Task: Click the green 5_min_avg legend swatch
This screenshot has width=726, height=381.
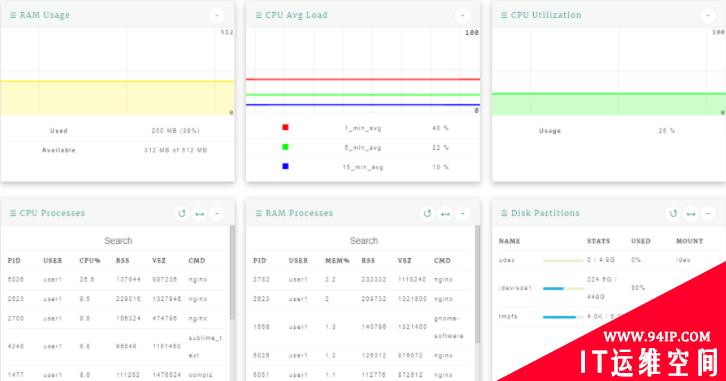Action: click(x=285, y=147)
